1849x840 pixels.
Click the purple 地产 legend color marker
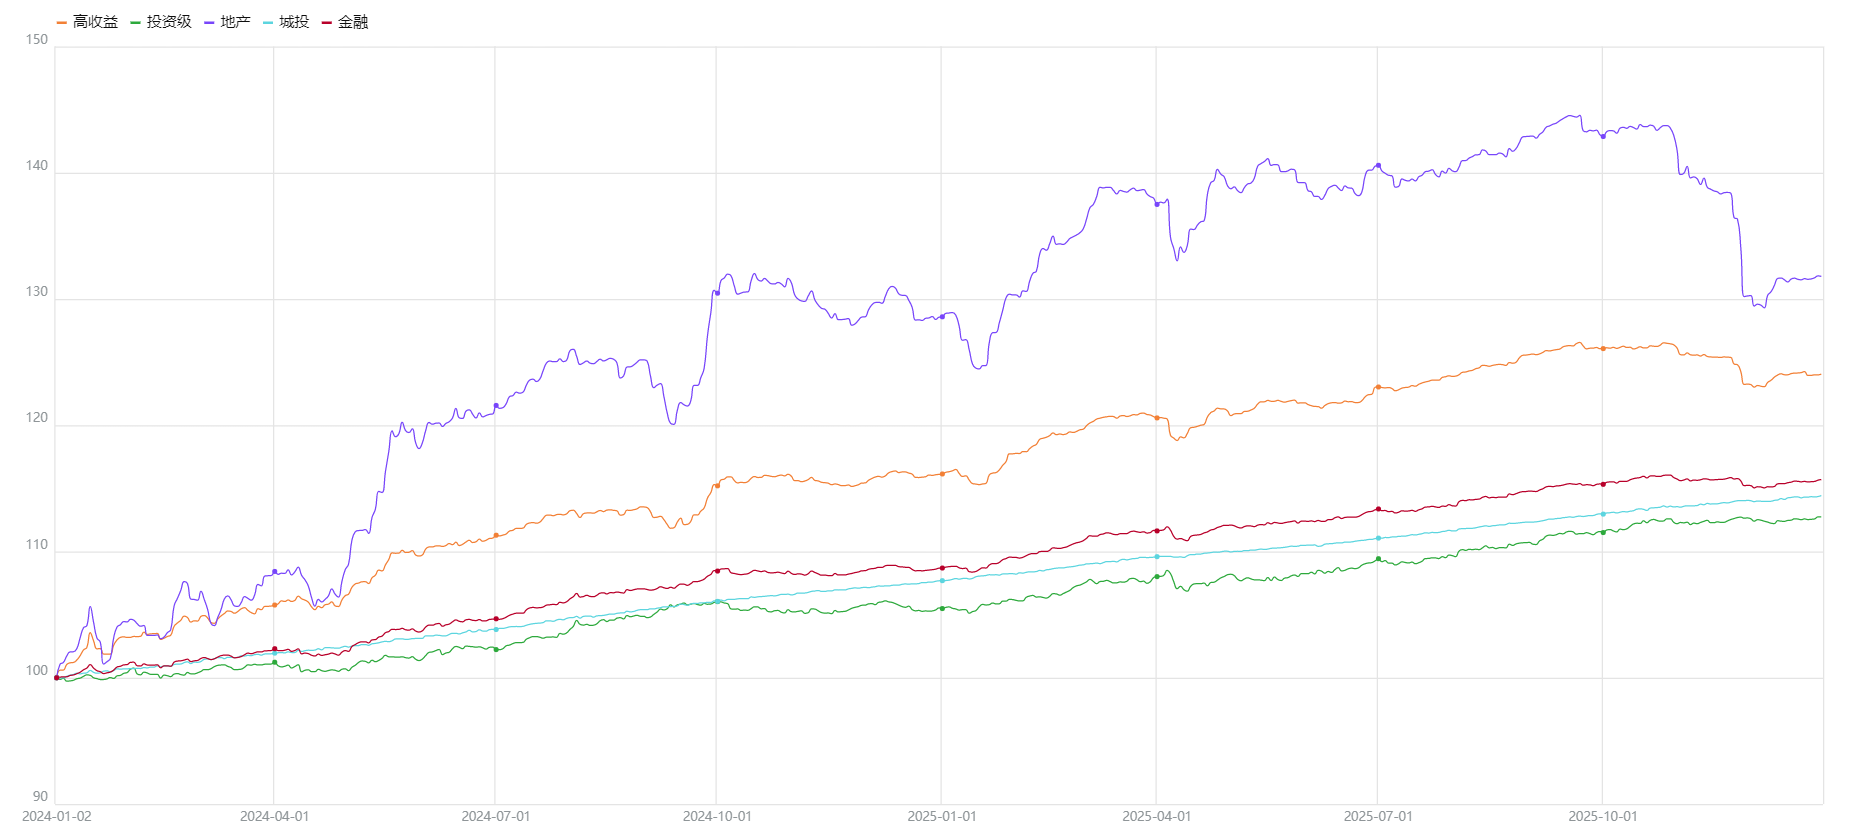(x=209, y=22)
